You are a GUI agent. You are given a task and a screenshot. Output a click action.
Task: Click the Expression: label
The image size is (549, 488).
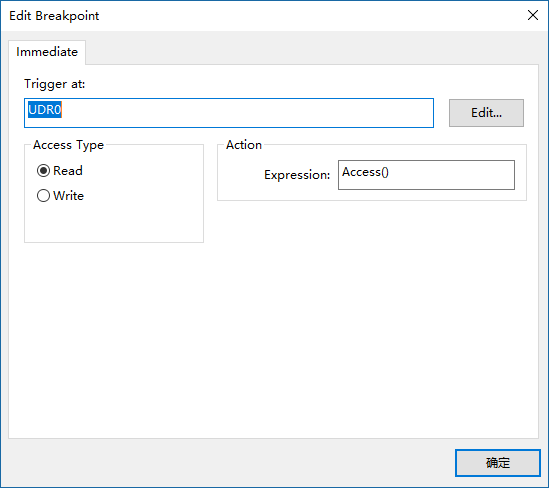(297, 175)
